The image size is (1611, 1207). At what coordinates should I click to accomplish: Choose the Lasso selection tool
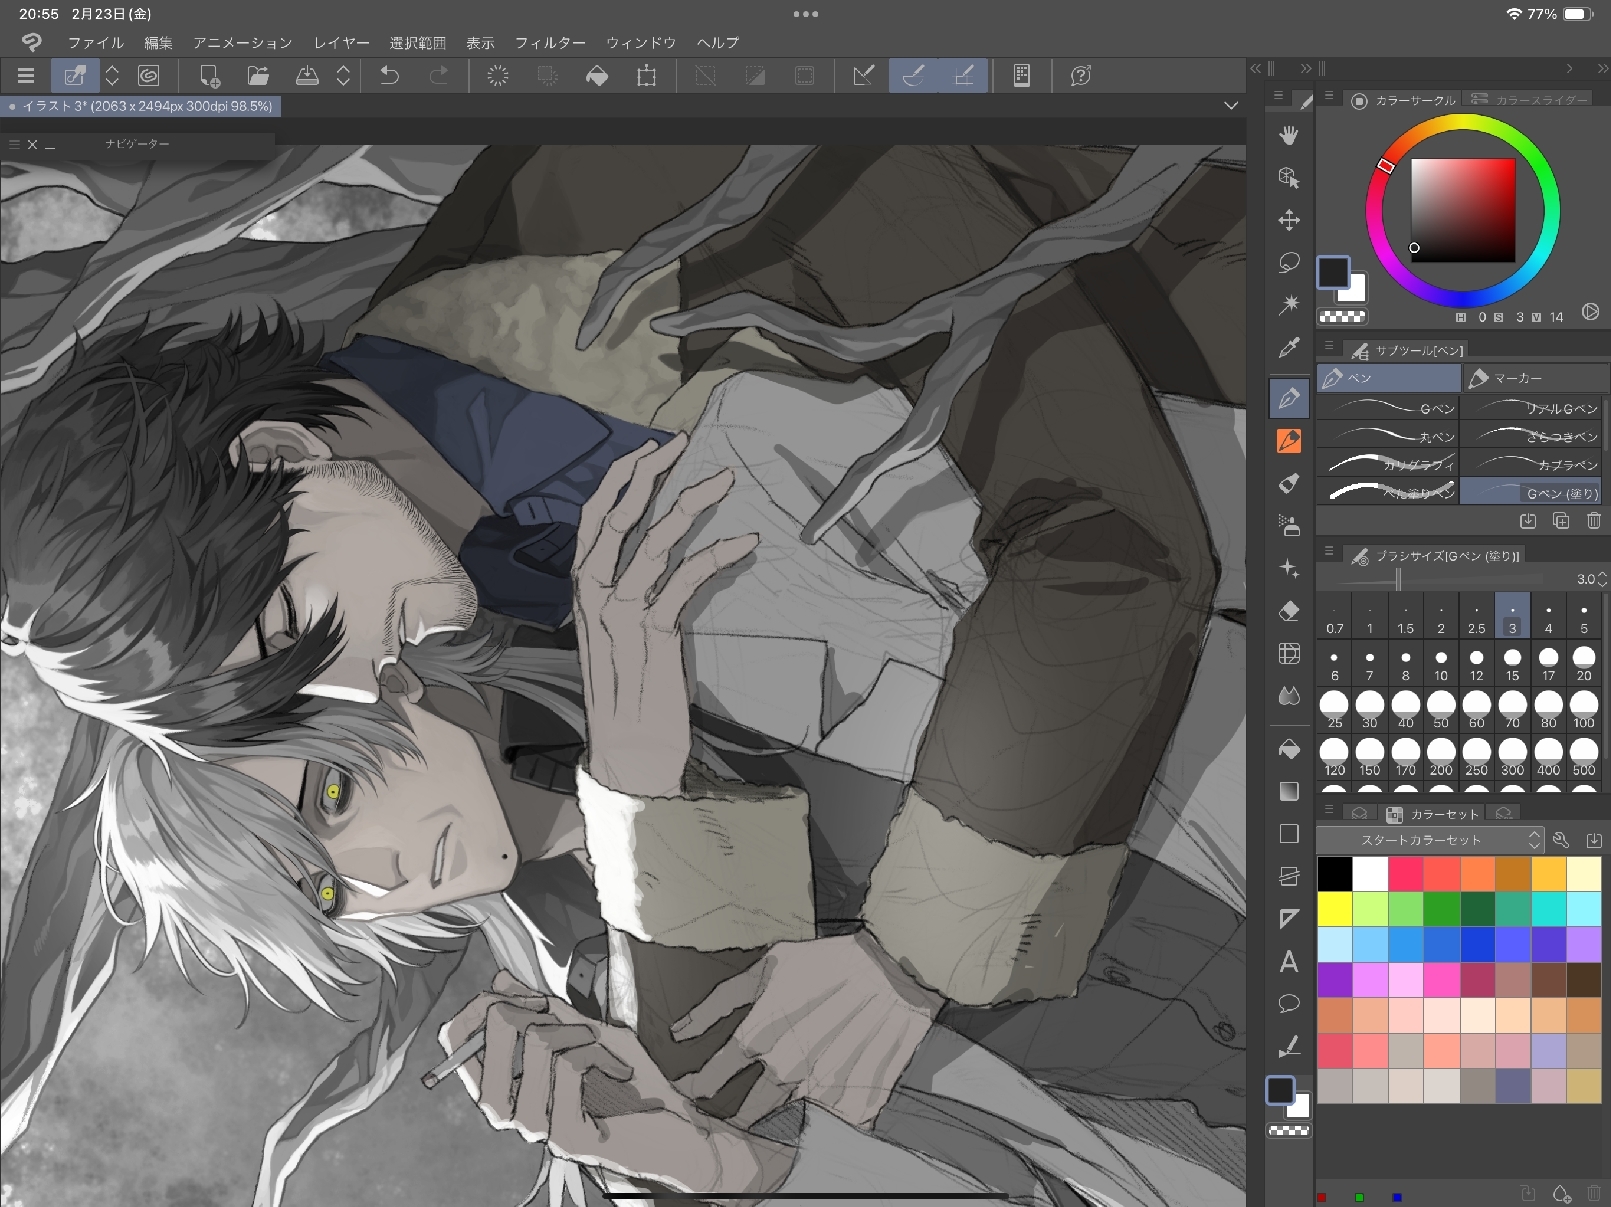(1289, 263)
